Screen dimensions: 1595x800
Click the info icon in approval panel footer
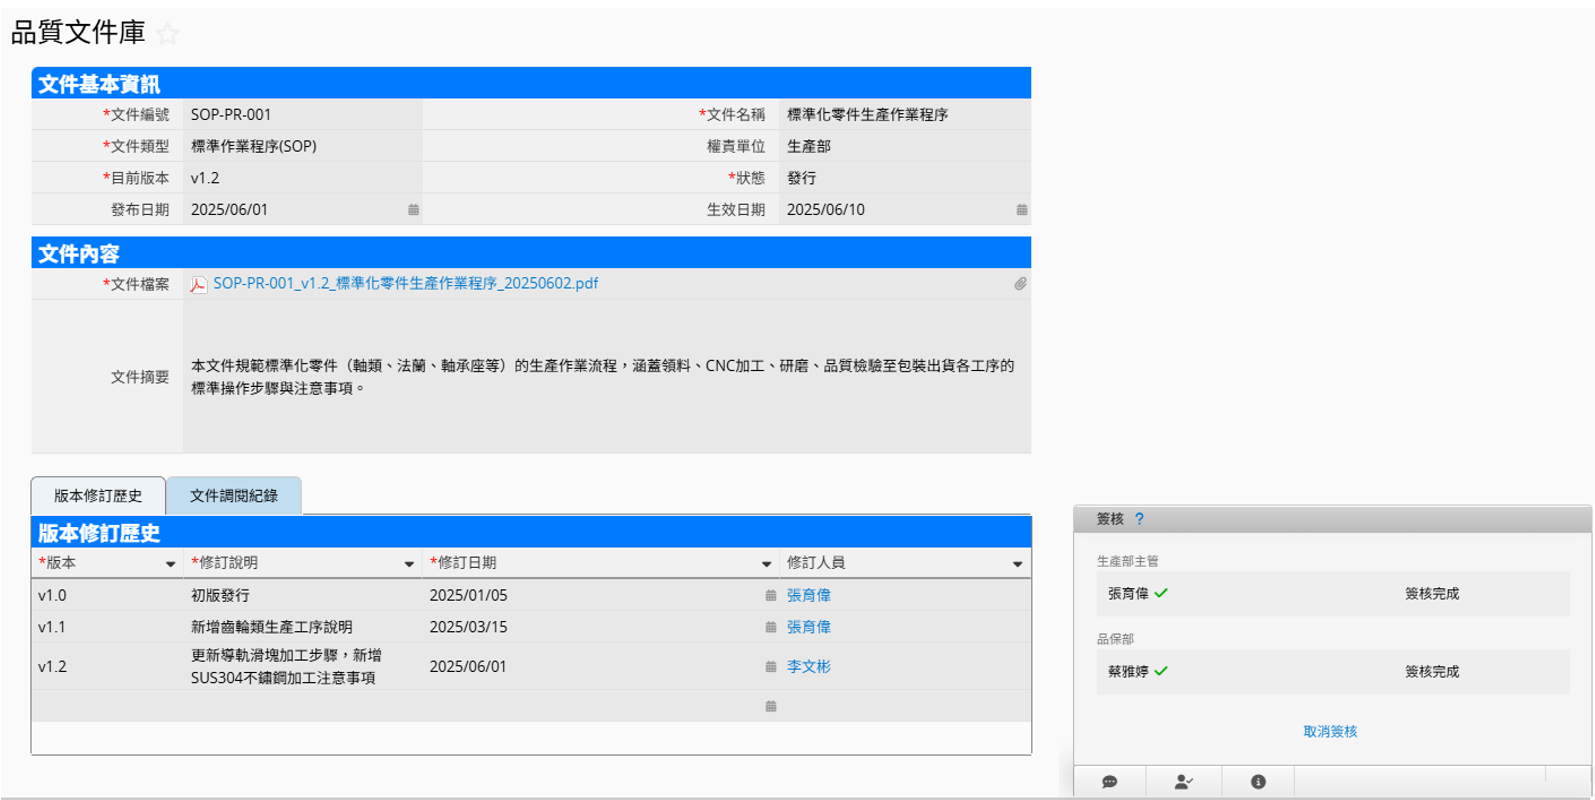1258,782
